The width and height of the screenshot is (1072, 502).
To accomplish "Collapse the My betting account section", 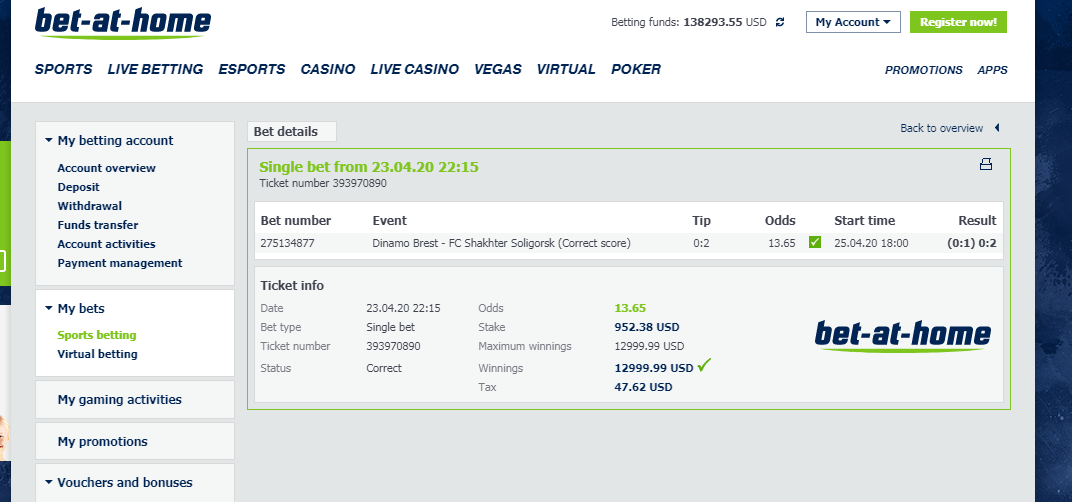I will coord(109,140).
